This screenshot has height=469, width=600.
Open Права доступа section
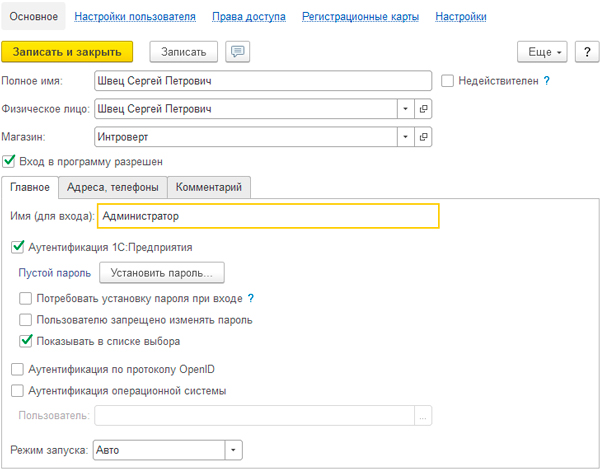click(x=249, y=16)
